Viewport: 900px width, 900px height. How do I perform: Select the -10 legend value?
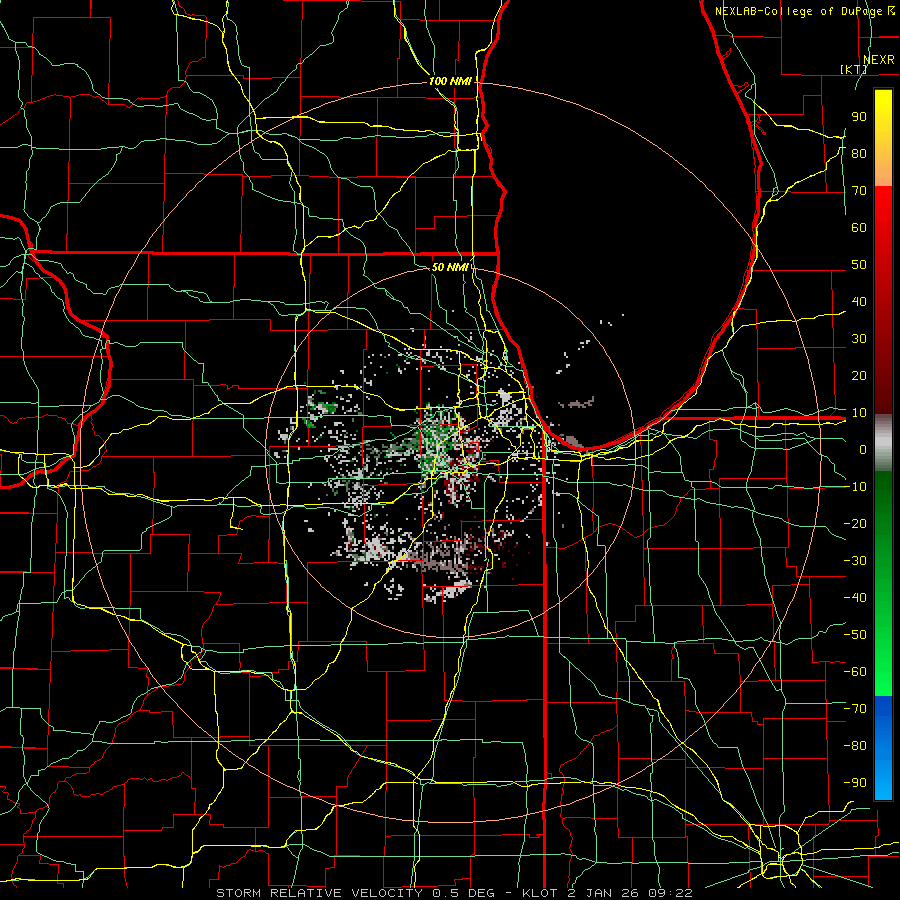pos(855,487)
